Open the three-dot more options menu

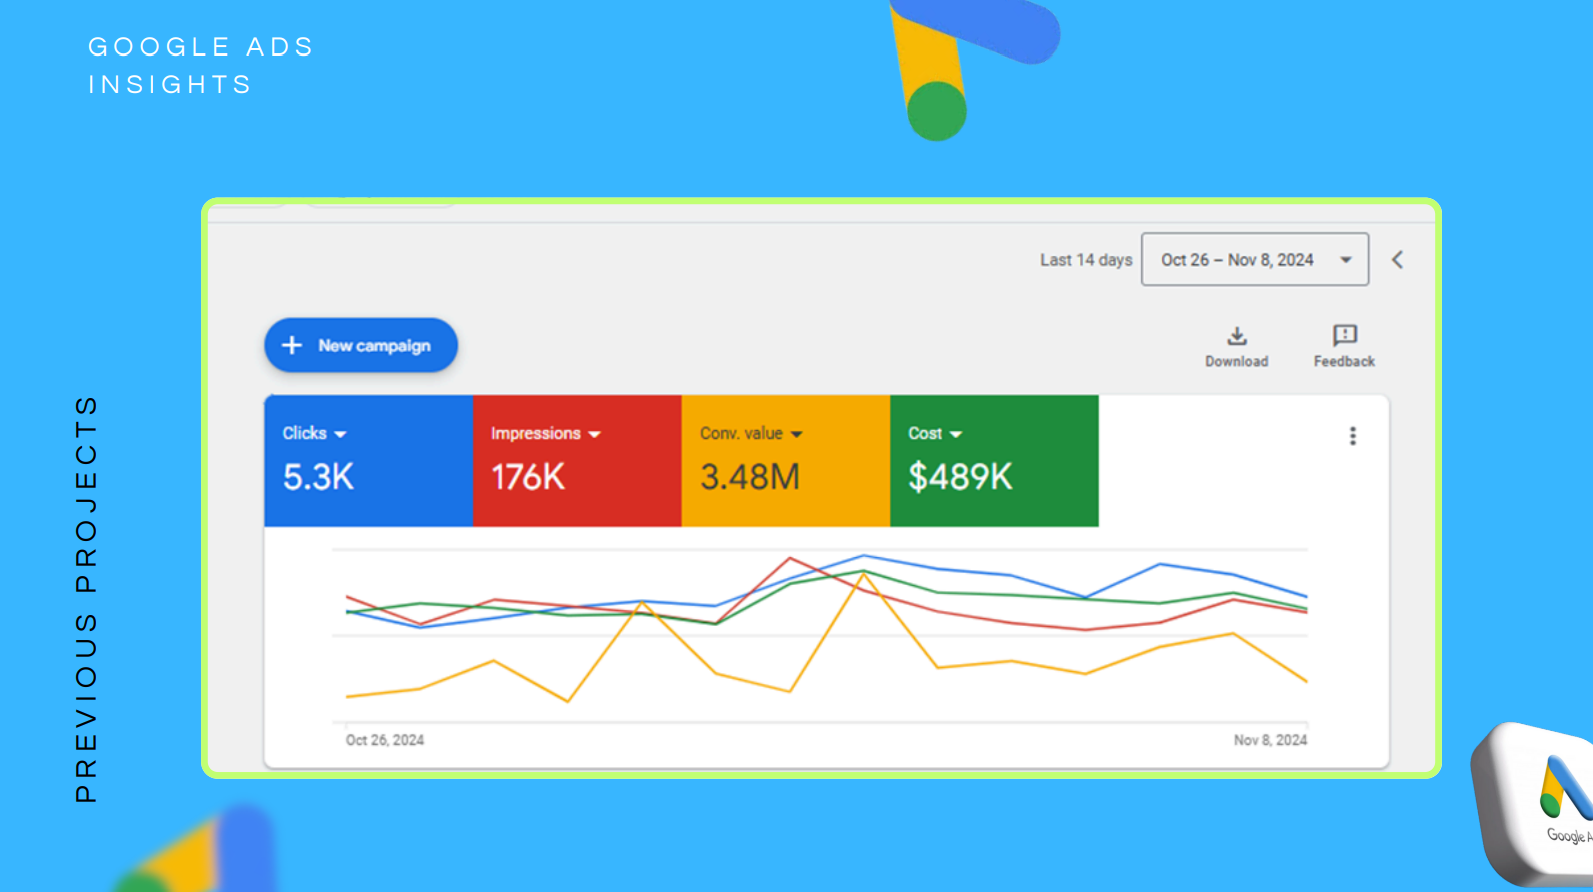(1352, 436)
